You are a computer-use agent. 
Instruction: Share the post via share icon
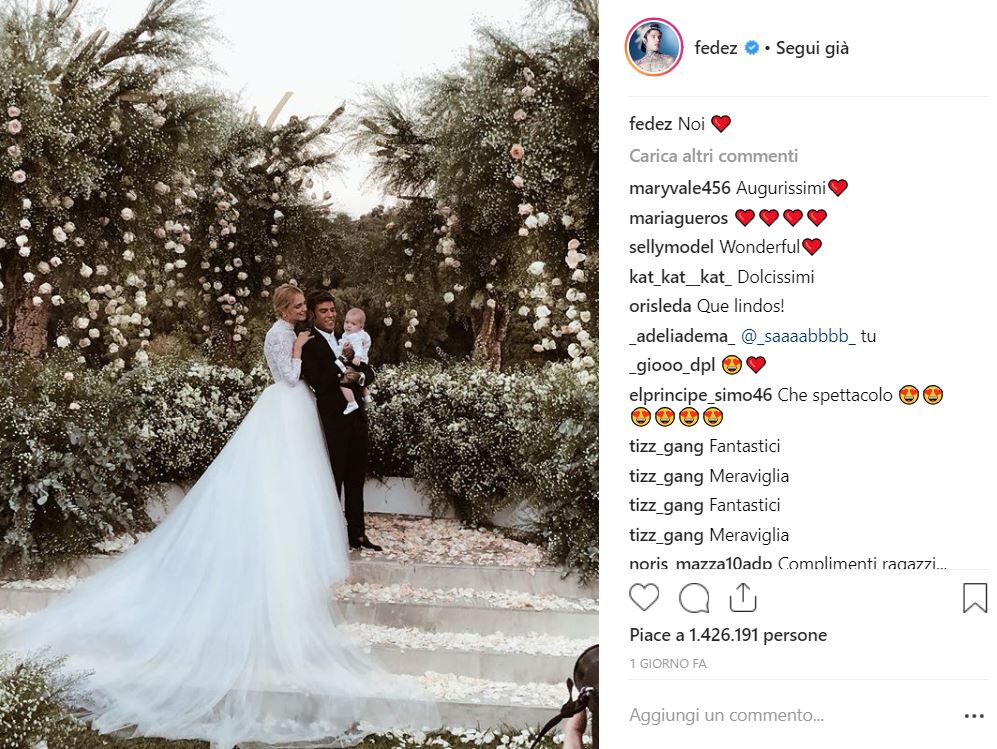coord(743,598)
